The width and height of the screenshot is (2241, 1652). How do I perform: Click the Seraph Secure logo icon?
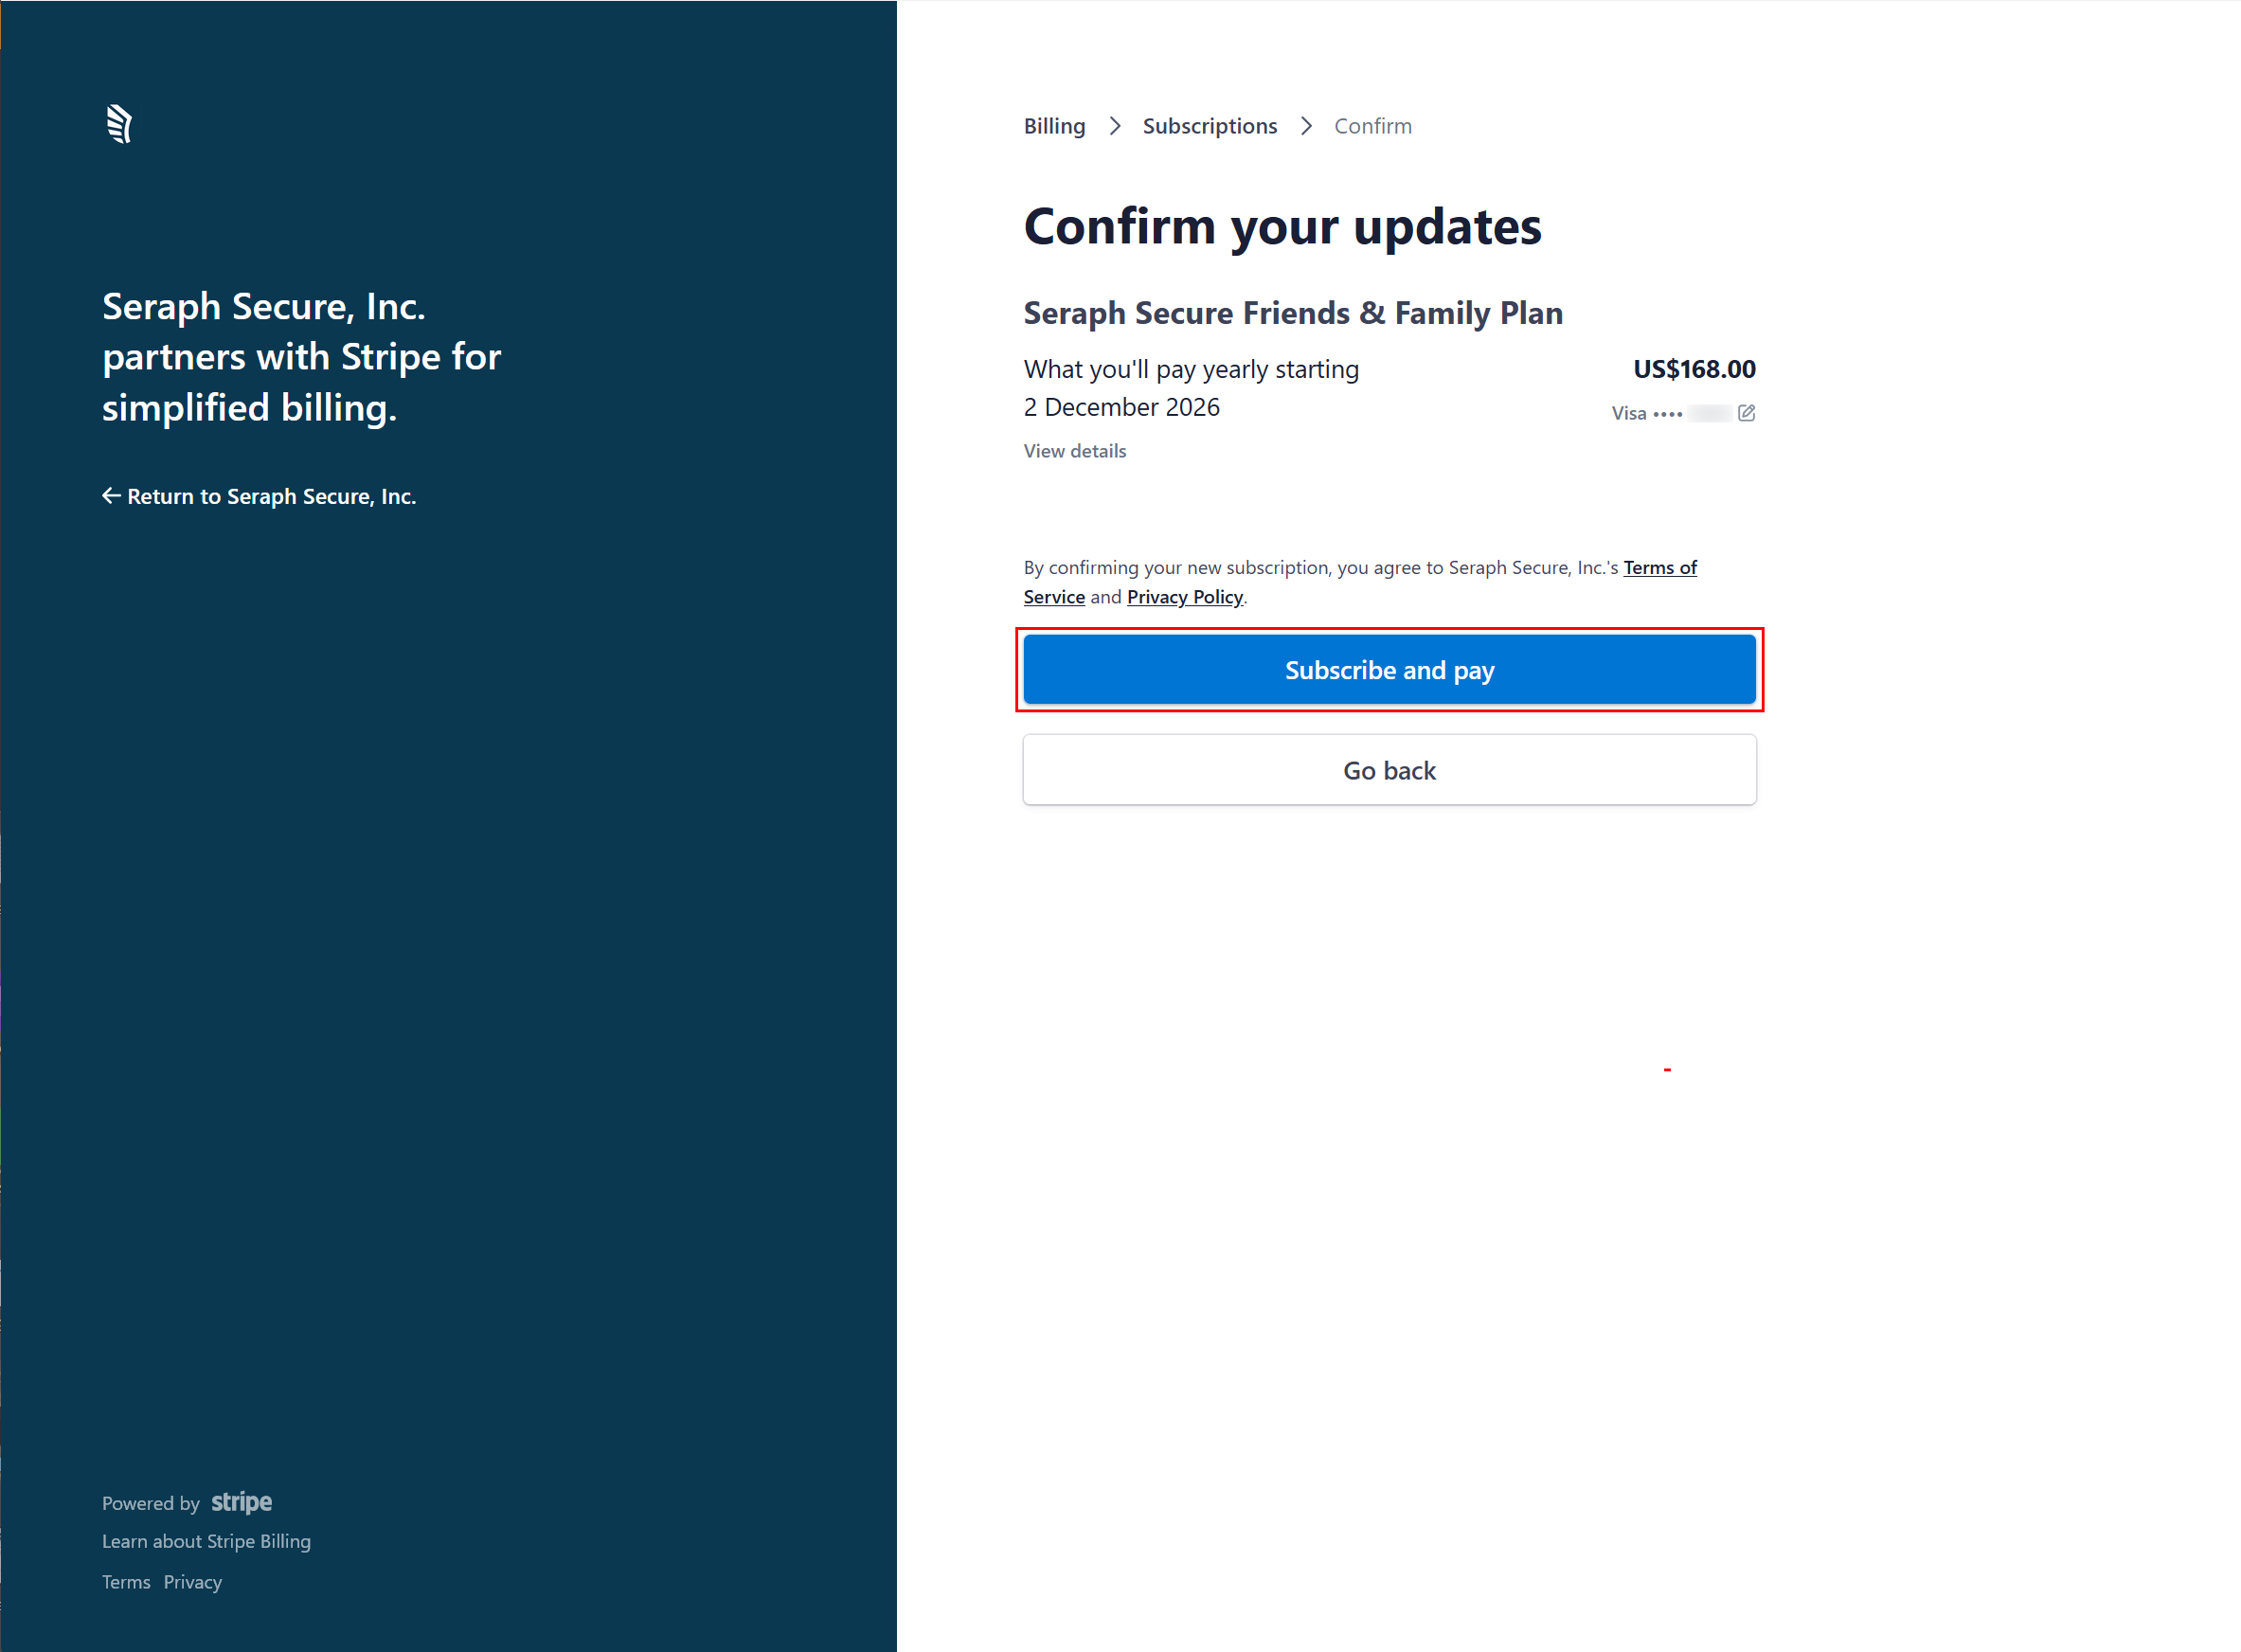click(x=119, y=124)
